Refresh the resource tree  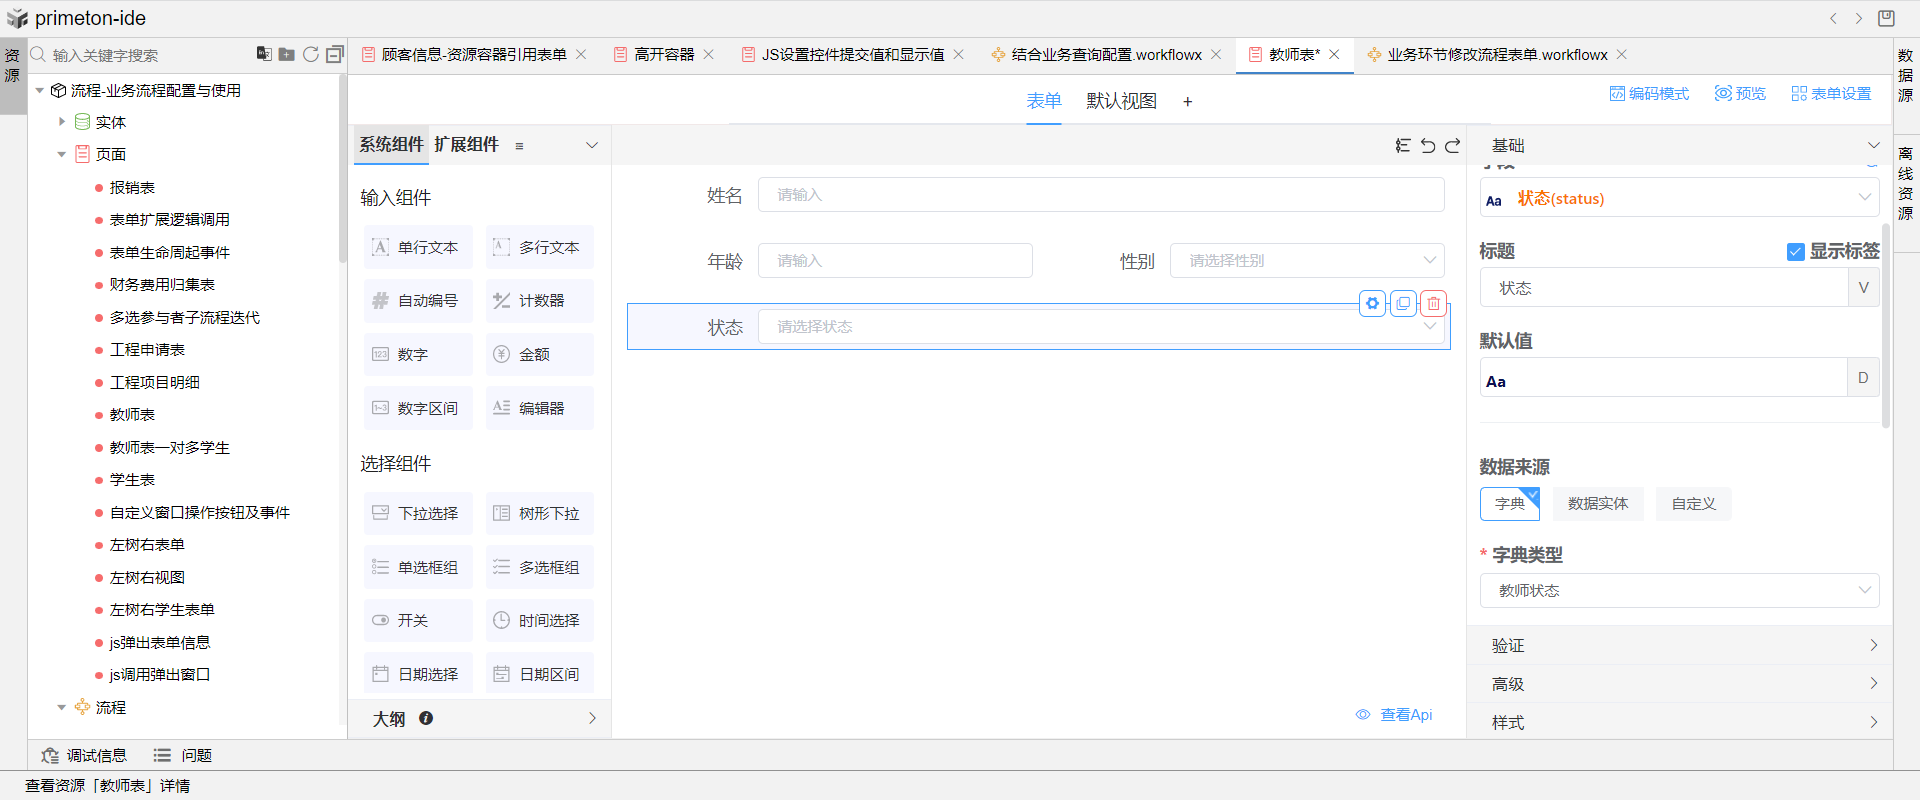click(311, 54)
